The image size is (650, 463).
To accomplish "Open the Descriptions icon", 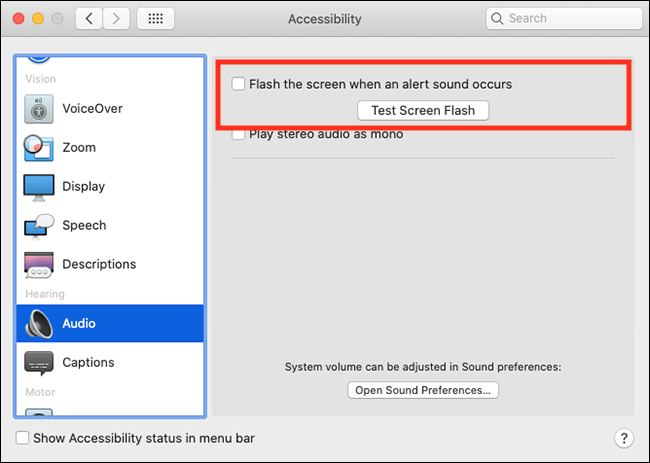I will tap(39, 264).
